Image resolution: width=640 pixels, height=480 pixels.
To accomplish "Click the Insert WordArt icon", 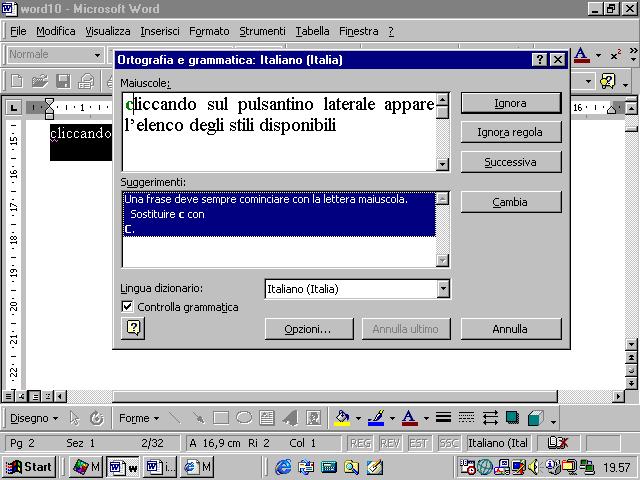I will coord(290,418).
